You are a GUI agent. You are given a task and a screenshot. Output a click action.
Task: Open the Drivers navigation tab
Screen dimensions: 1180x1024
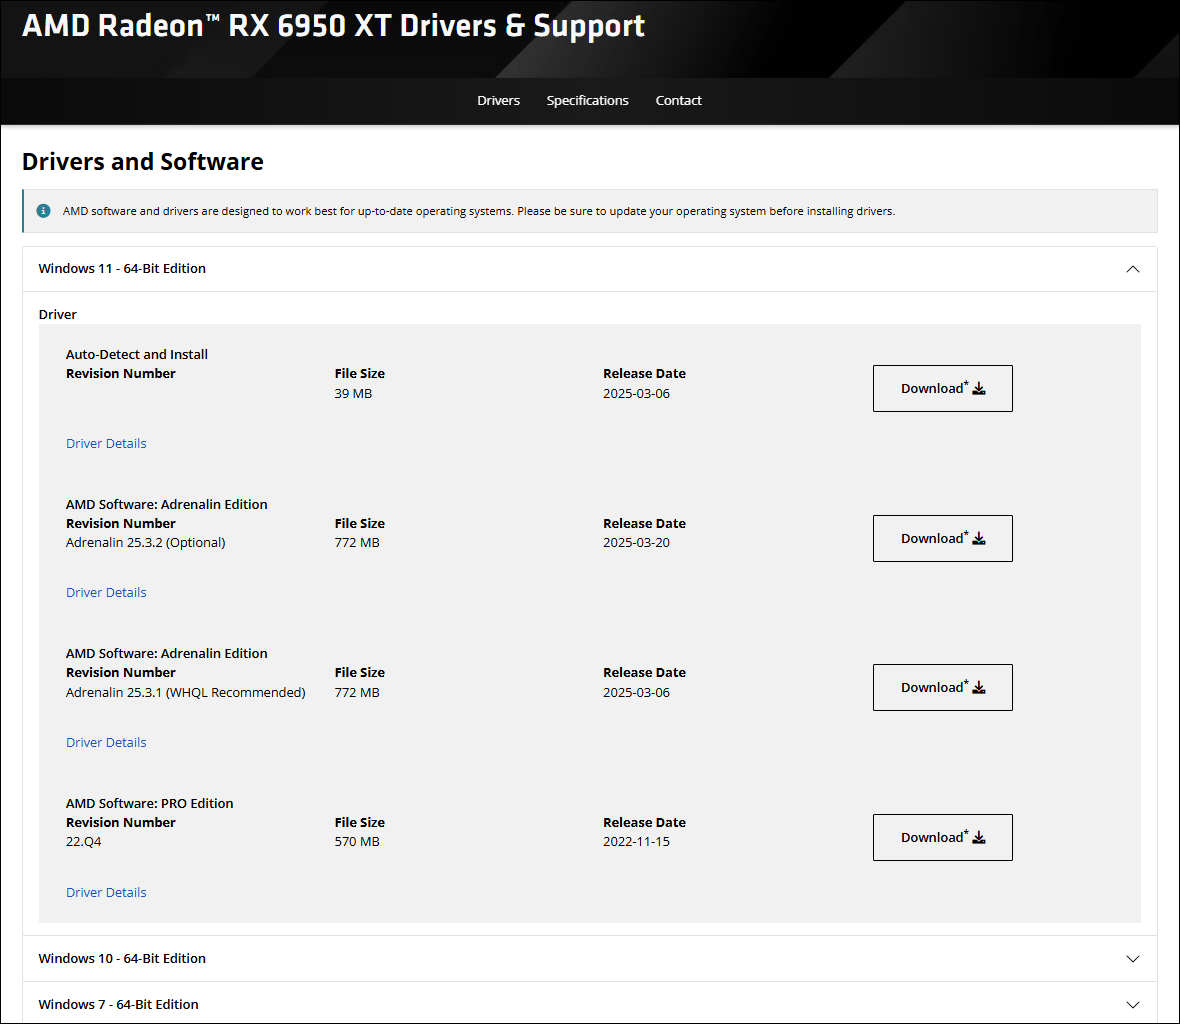pos(498,101)
